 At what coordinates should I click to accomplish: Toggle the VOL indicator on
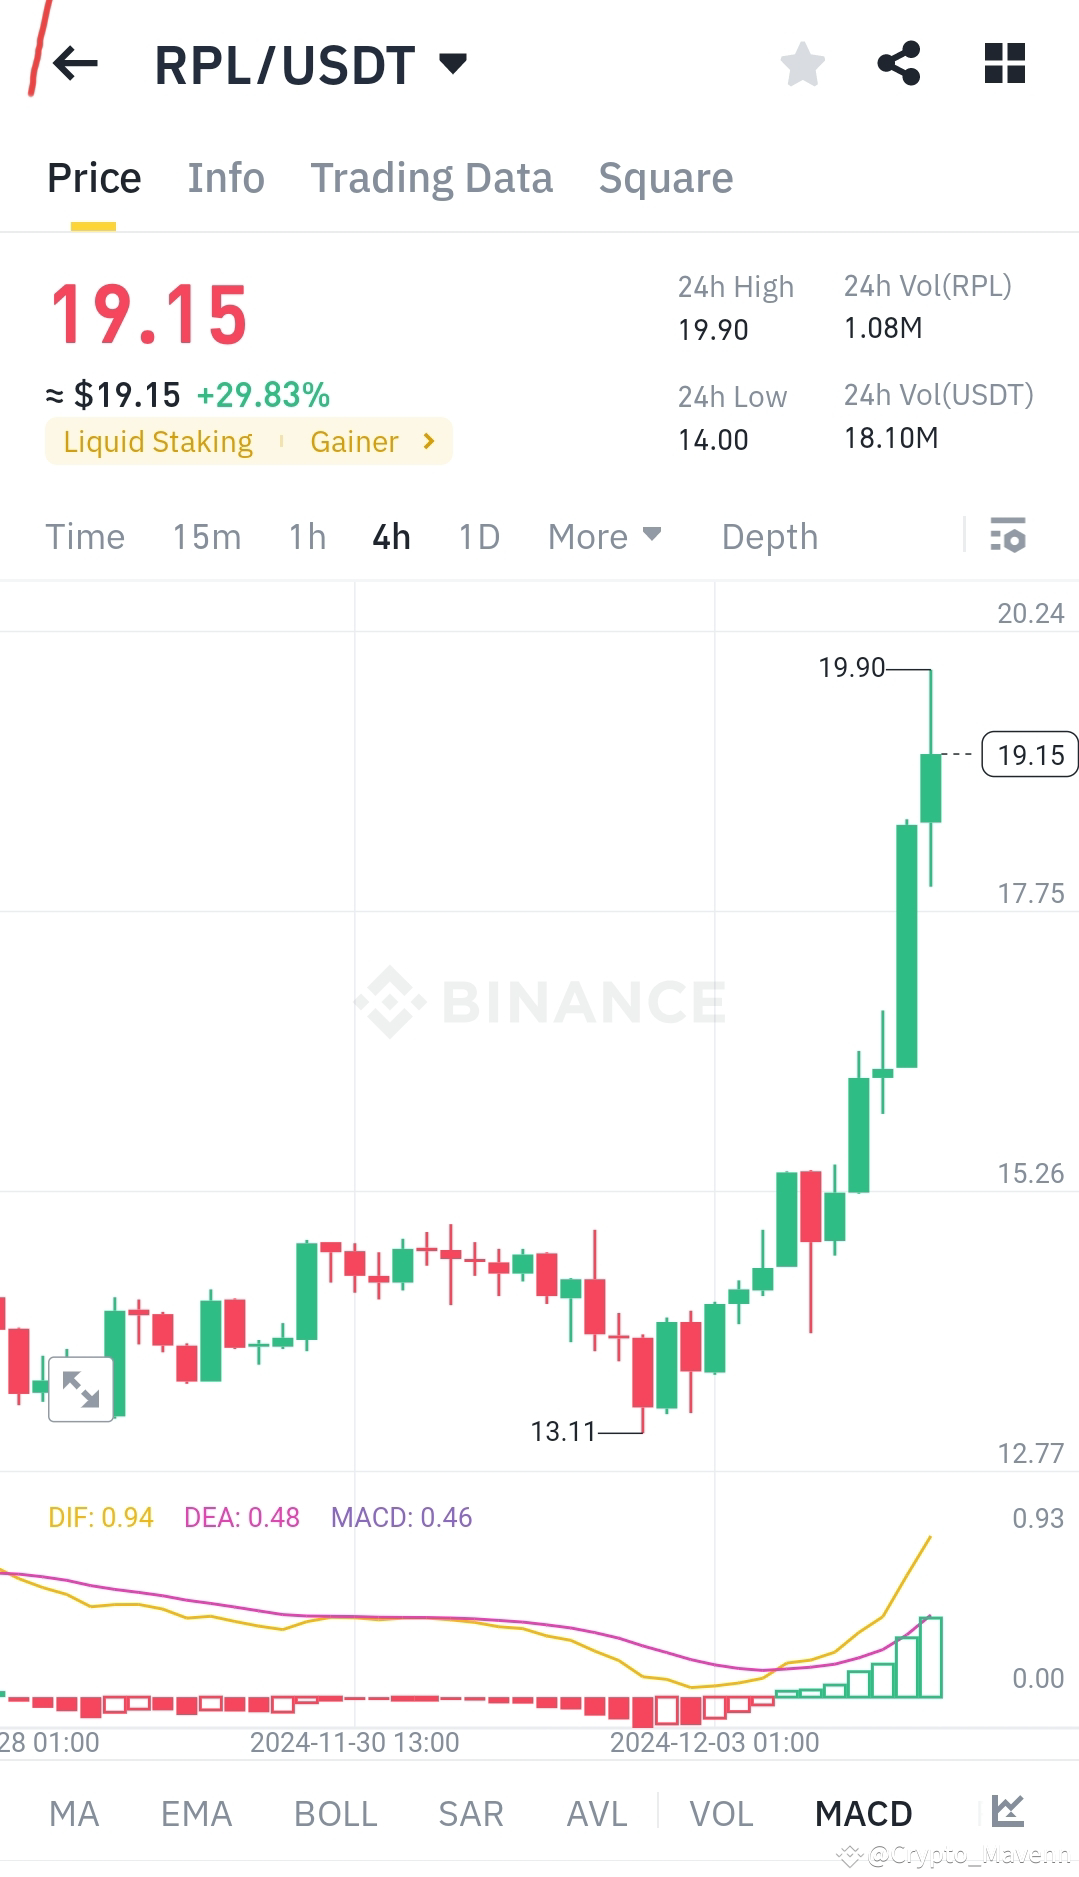click(721, 1813)
